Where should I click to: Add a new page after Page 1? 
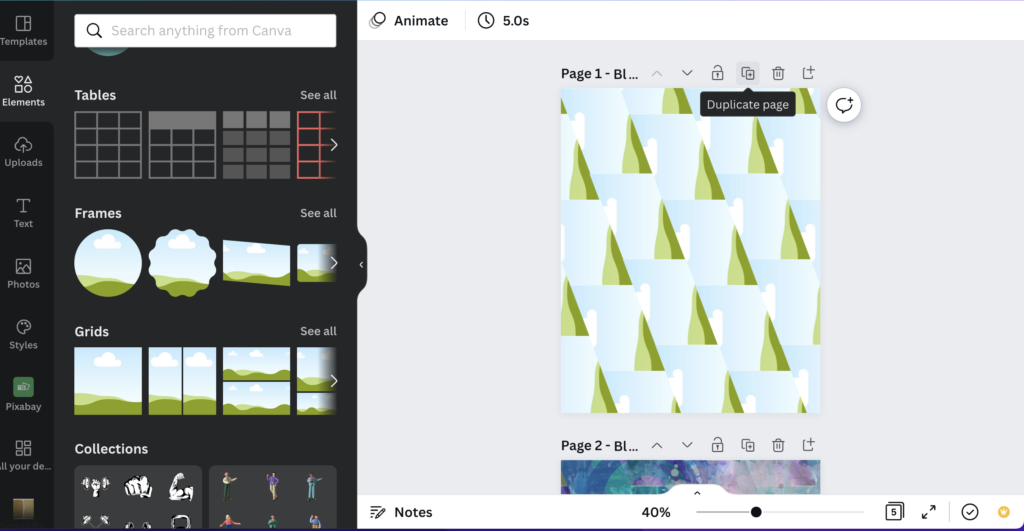pyautogui.click(x=808, y=72)
